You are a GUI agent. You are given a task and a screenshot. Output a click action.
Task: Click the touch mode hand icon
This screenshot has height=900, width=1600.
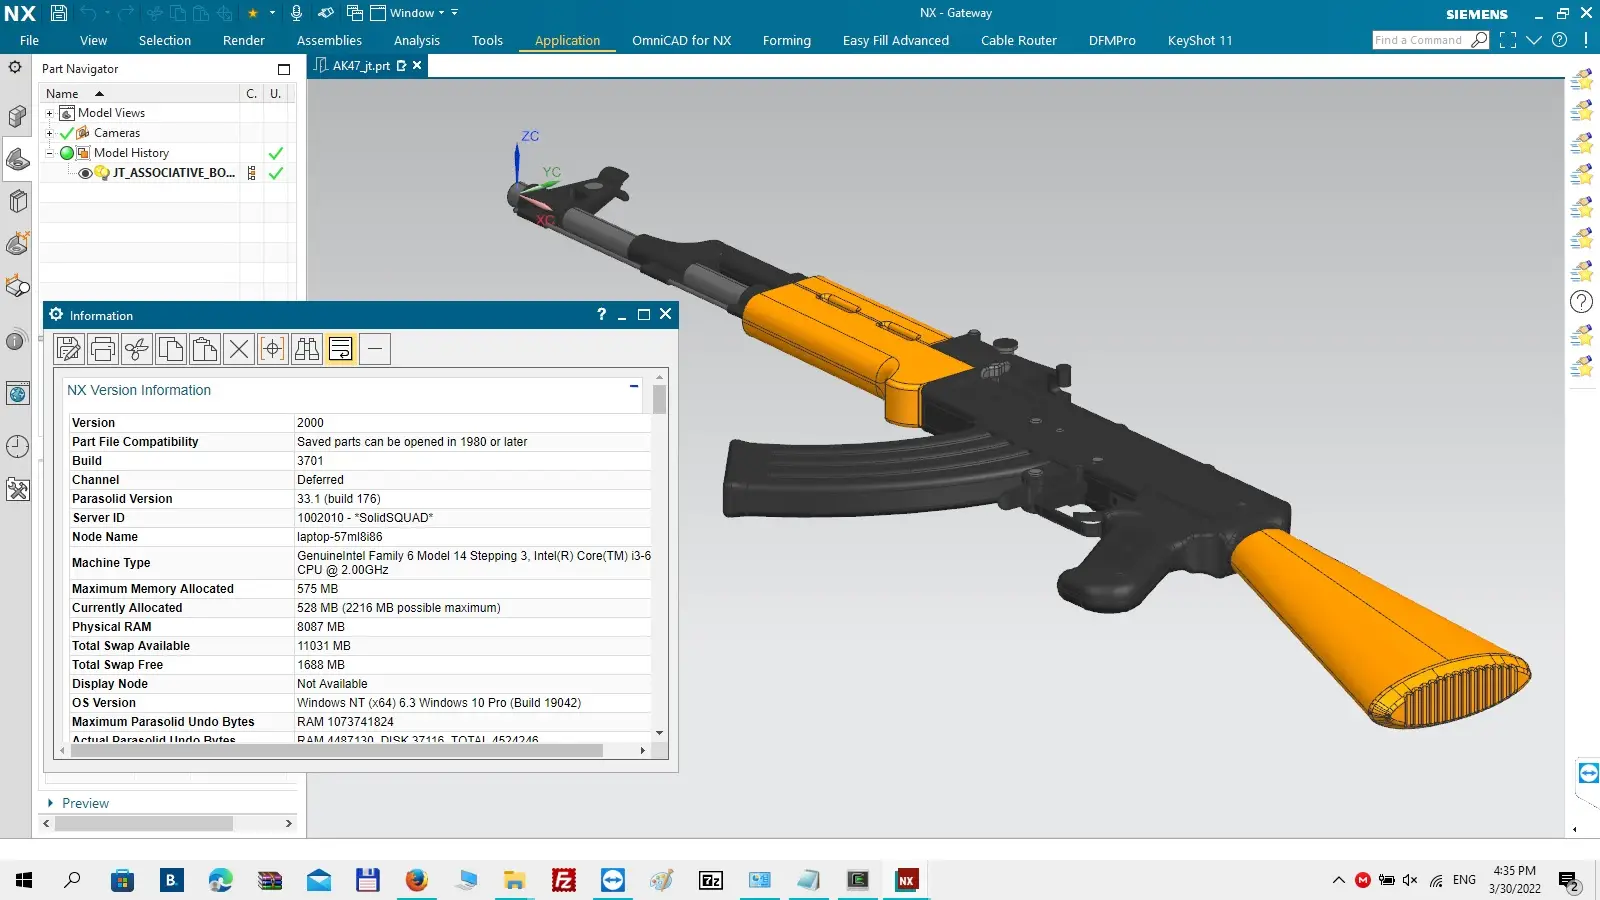pos(326,13)
